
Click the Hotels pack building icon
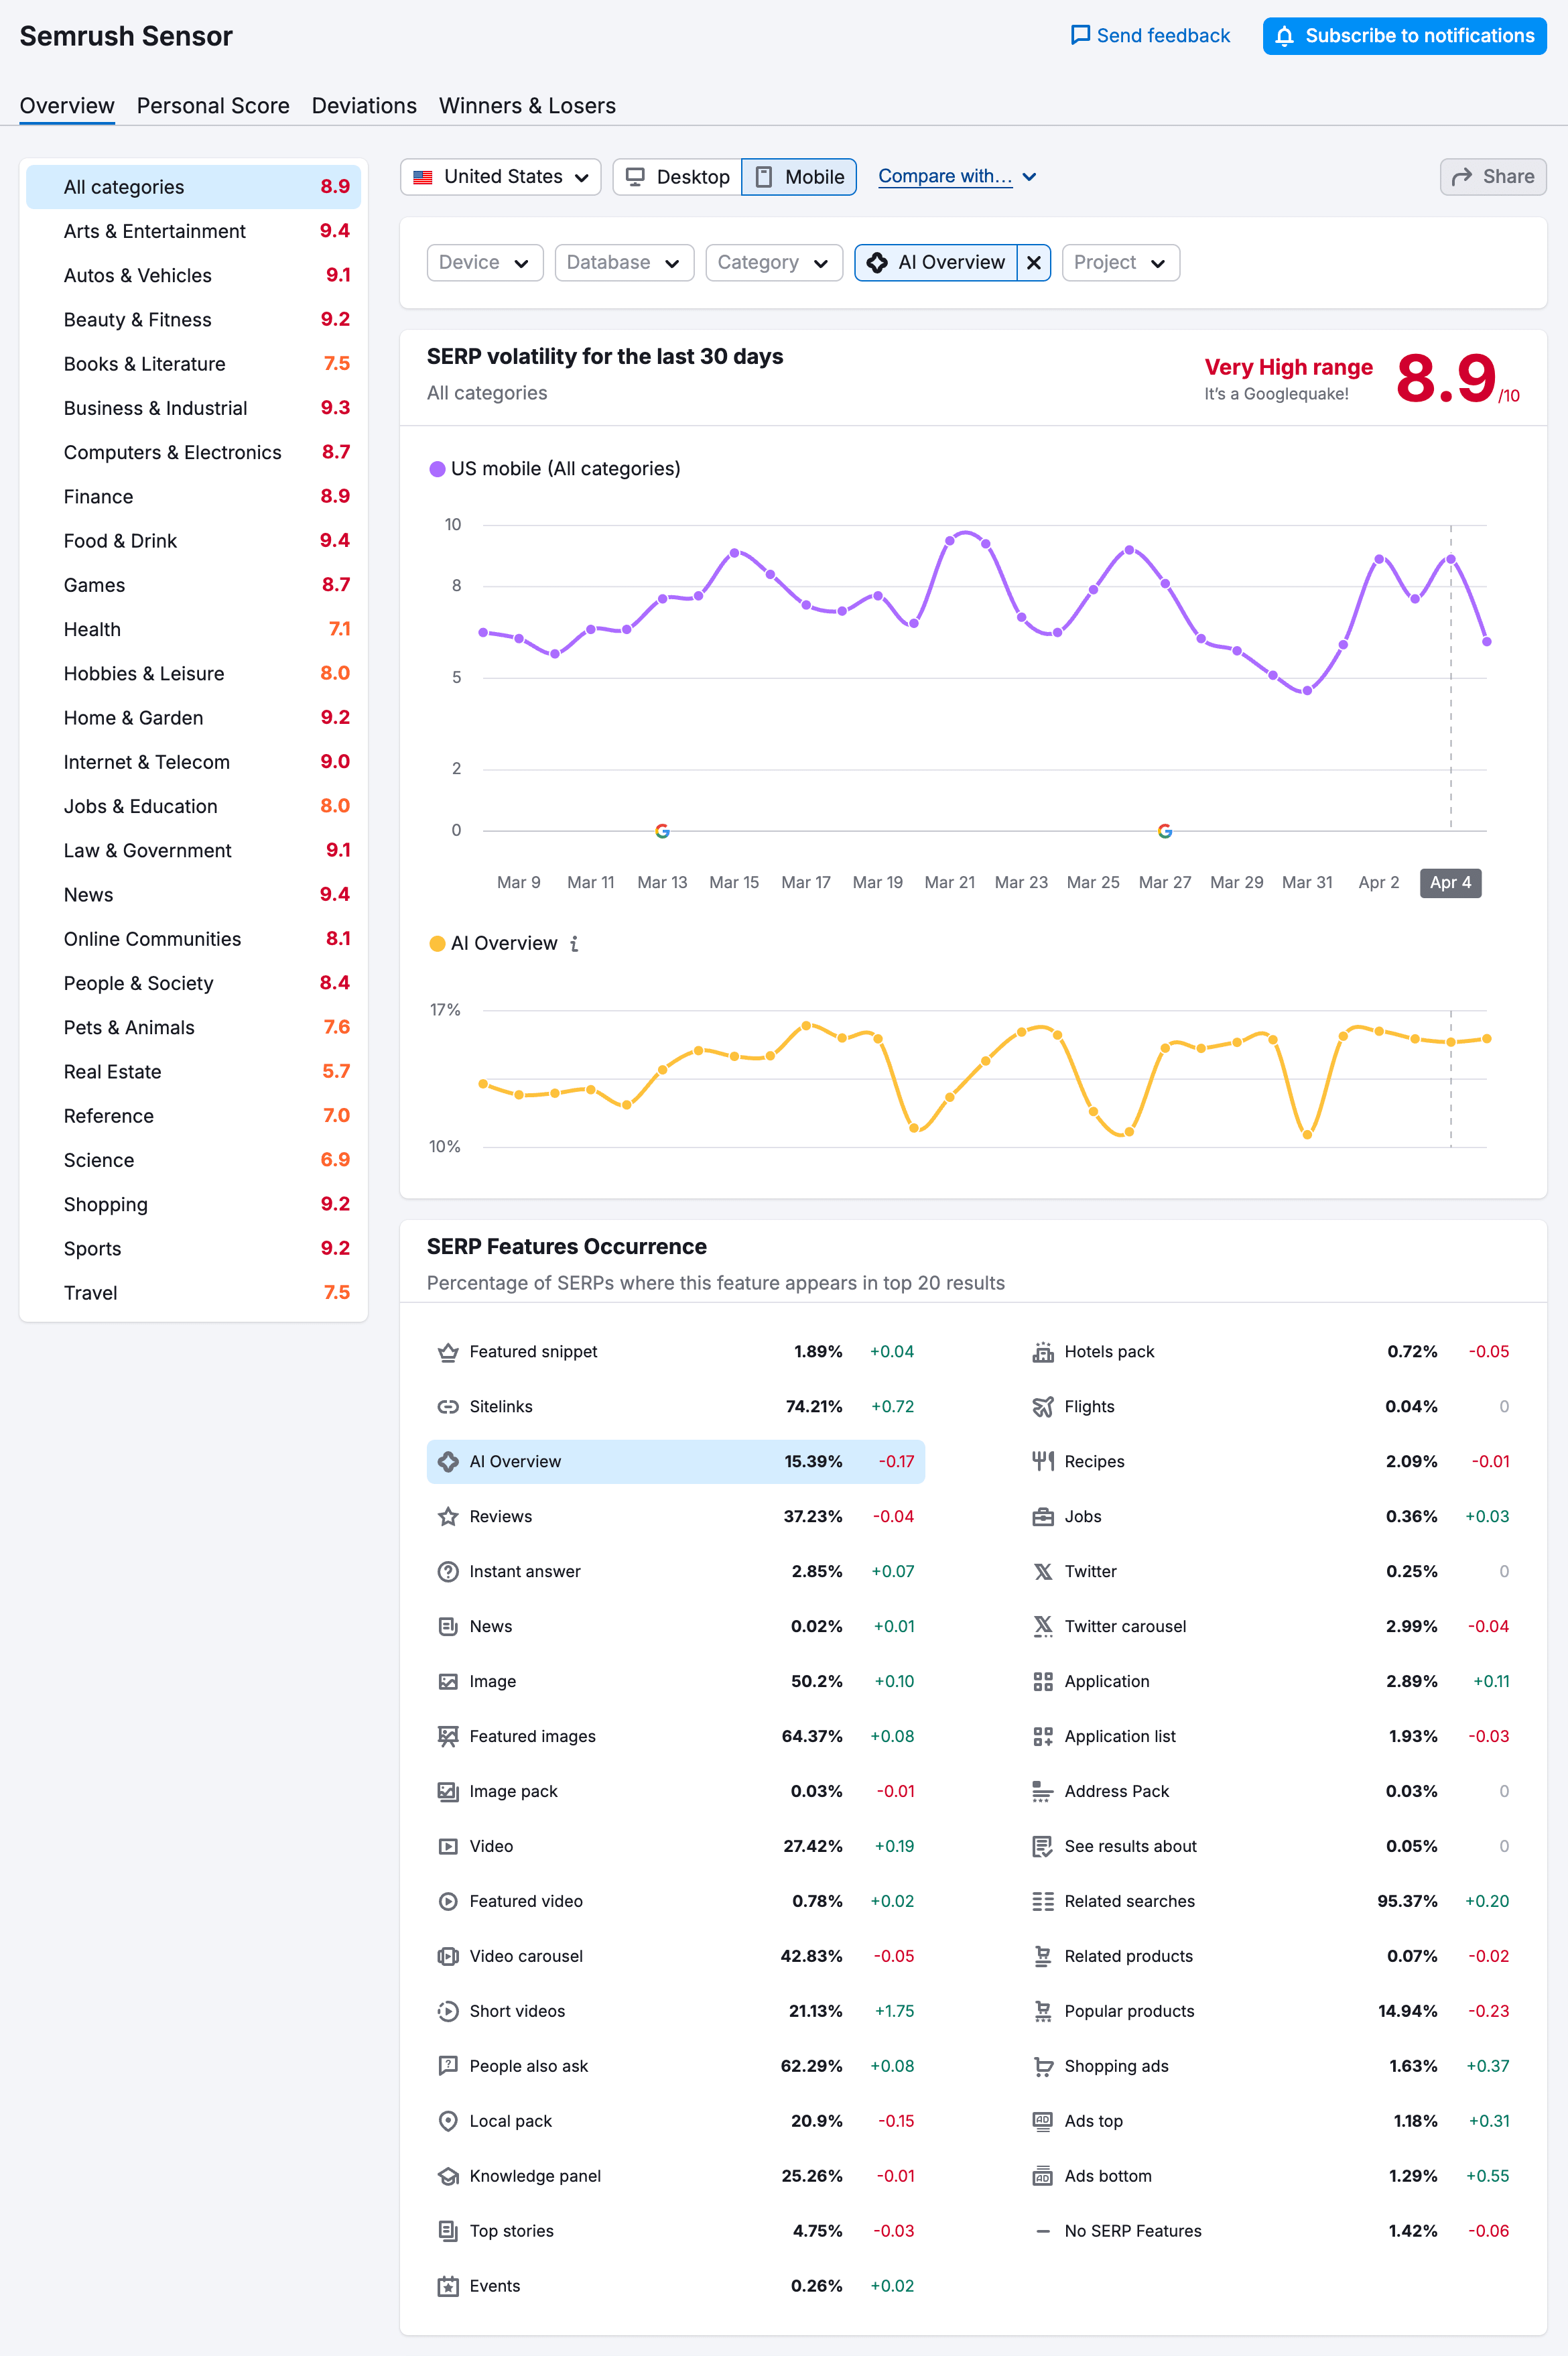1043,1352
